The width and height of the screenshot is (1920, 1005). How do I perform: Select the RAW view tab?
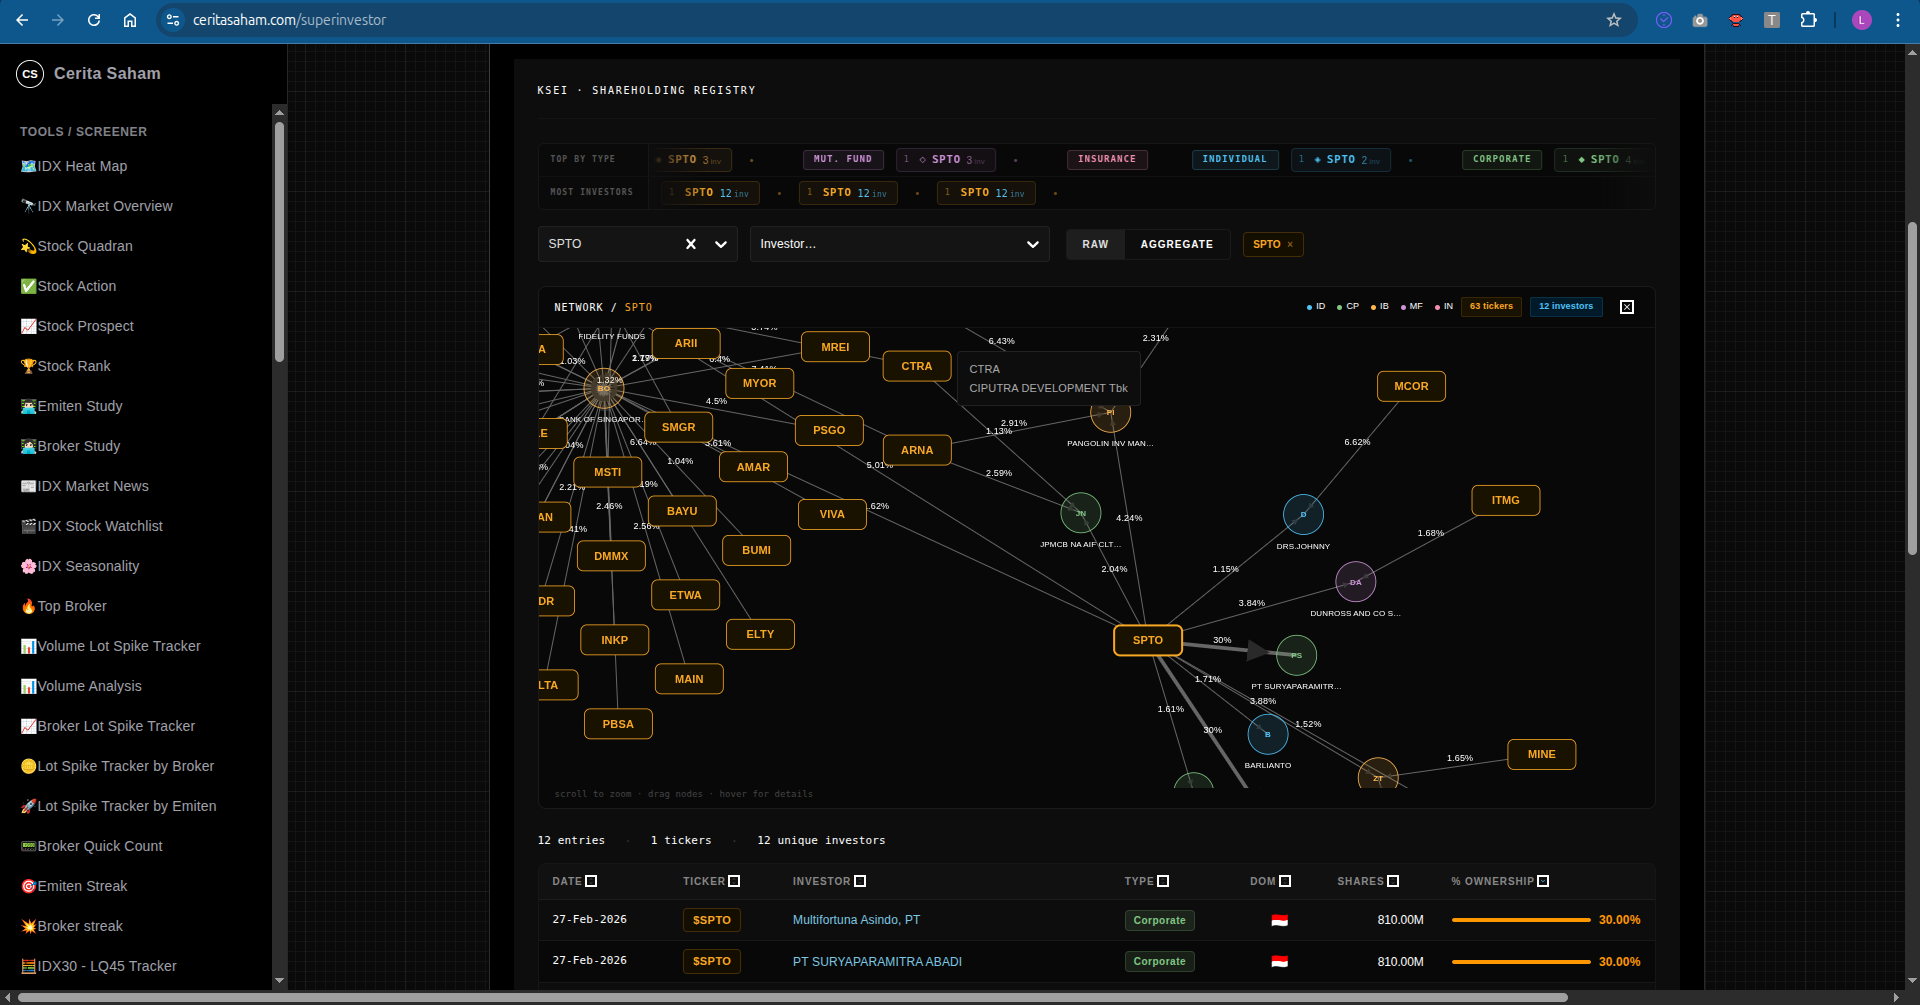pyautogui.click(x=1095, y=244)
